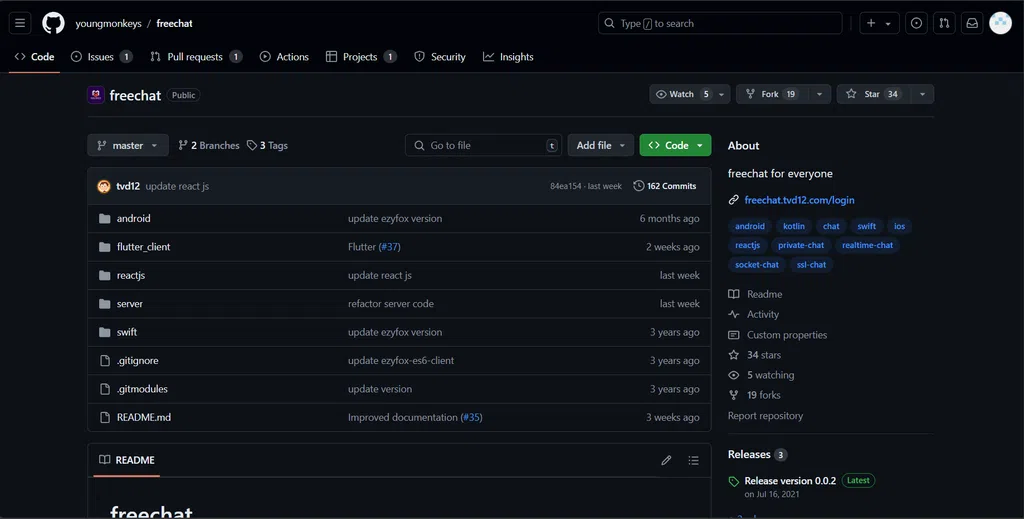Click the kotlin topic tag
The height and width of the screenshot is (519, 1024).
point(793,227)
